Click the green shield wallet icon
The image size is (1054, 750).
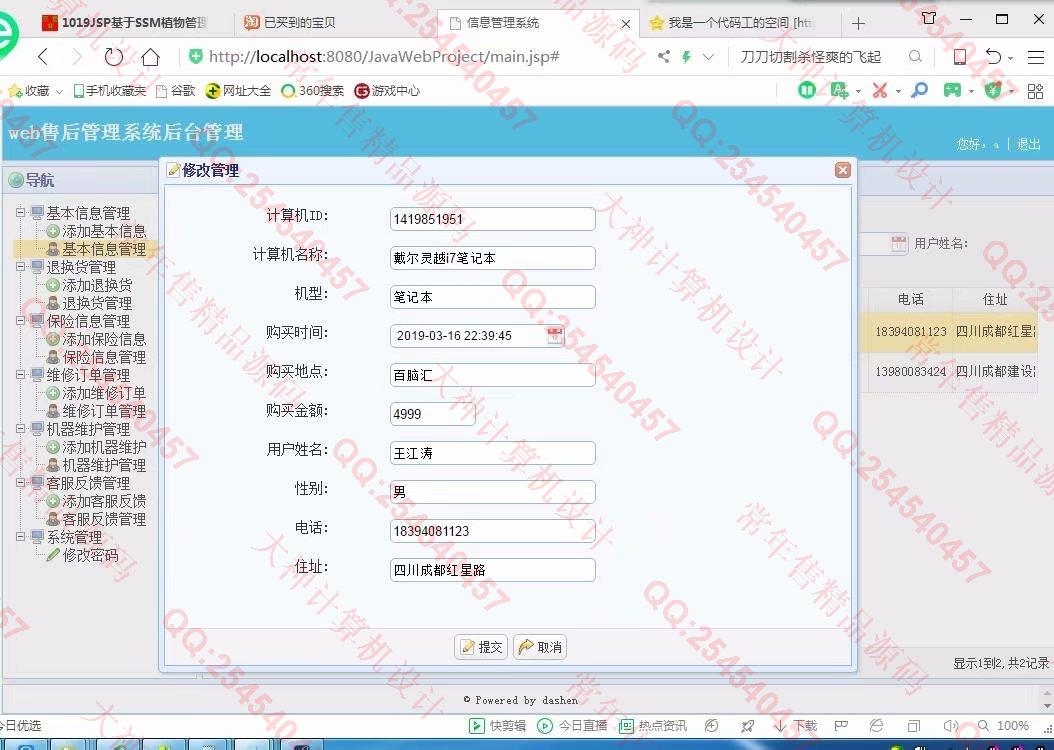993,90
